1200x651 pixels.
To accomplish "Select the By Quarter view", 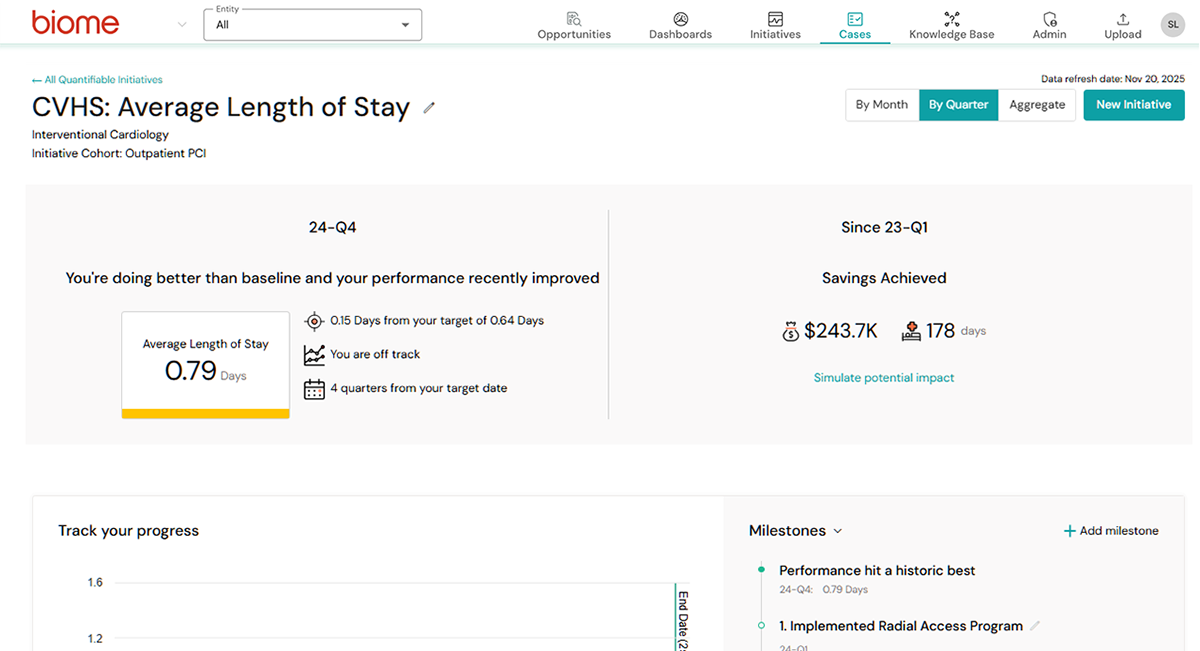I will (958, 105).
